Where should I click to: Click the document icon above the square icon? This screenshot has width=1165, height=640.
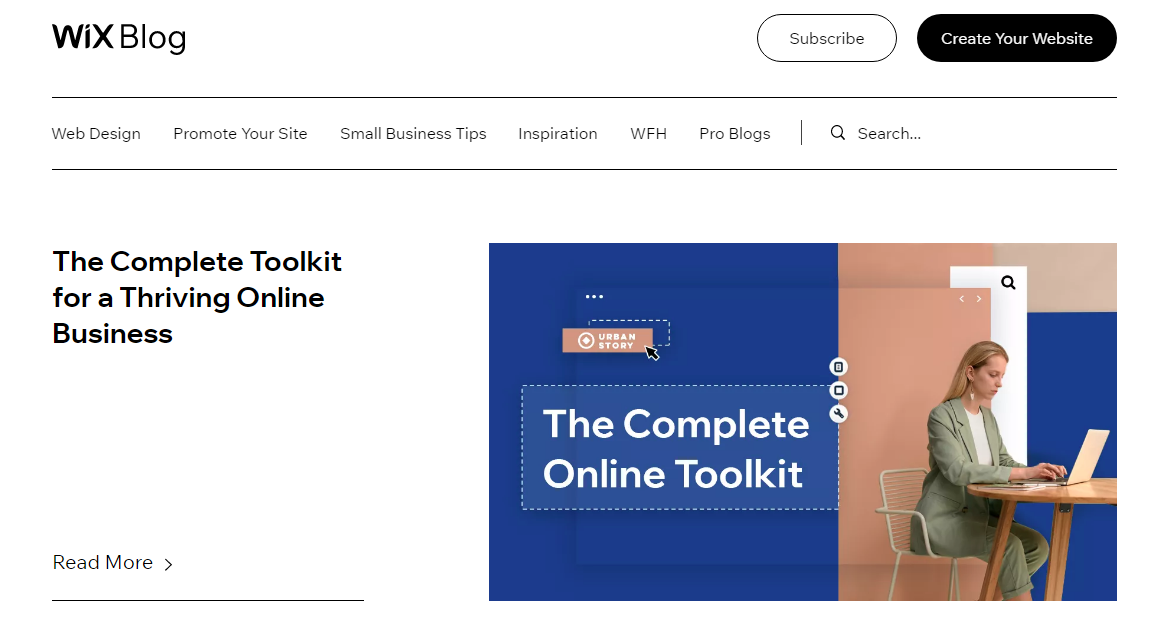coord(838,366)
